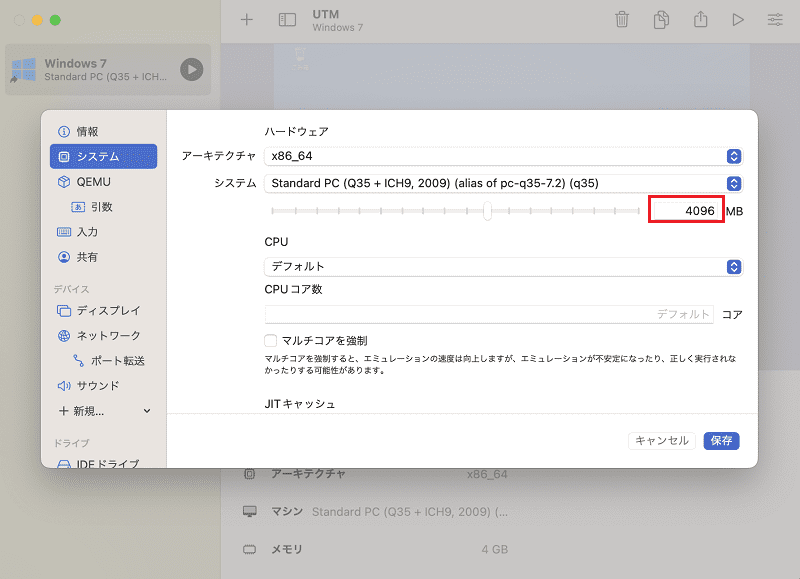Click the yellow minimize window button

coord(37,20)
